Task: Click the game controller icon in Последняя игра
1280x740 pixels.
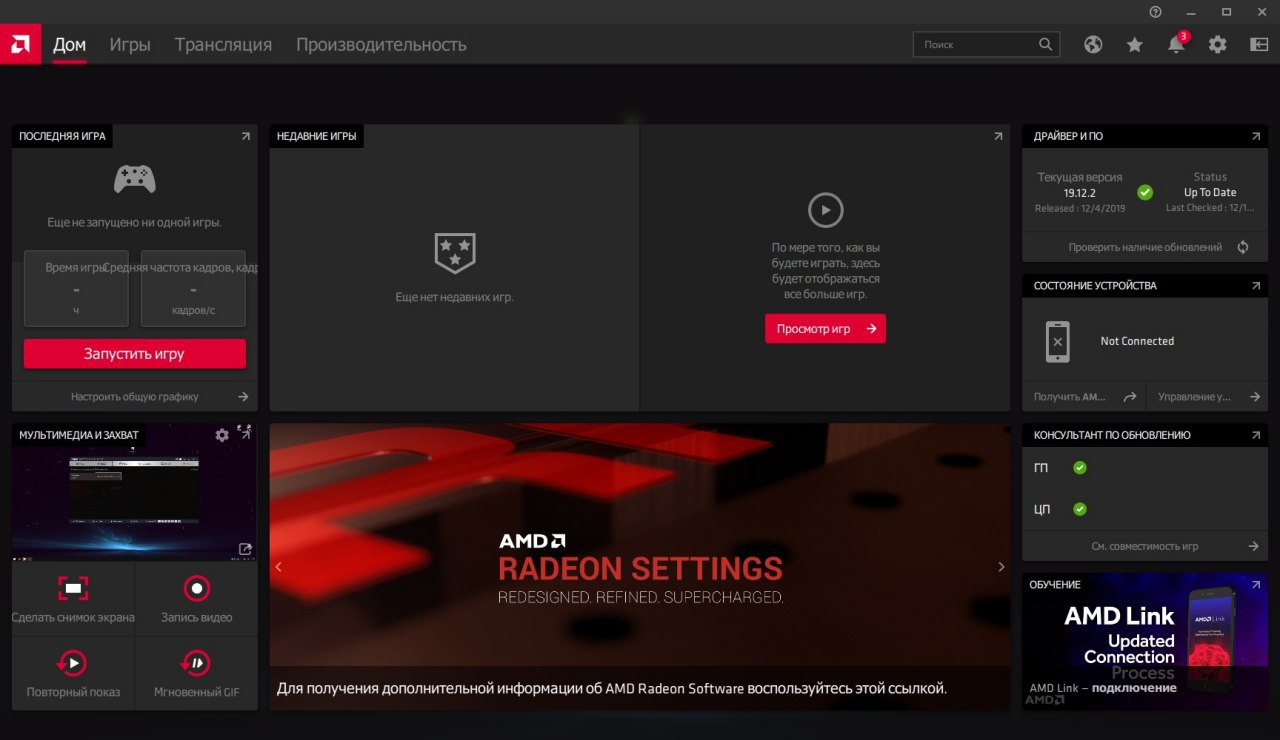Action: [x=134, y=180]
